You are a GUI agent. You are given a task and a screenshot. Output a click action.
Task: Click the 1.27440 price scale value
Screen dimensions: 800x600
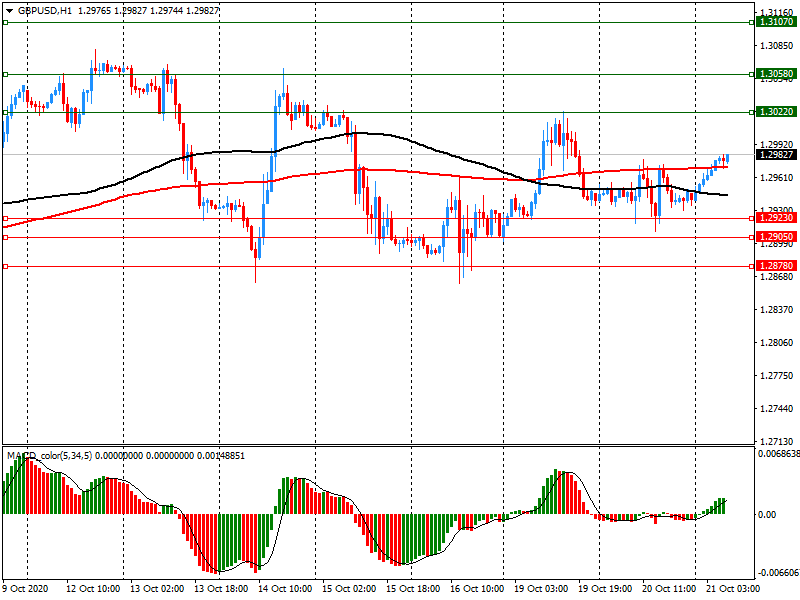(x=777, y=409)
